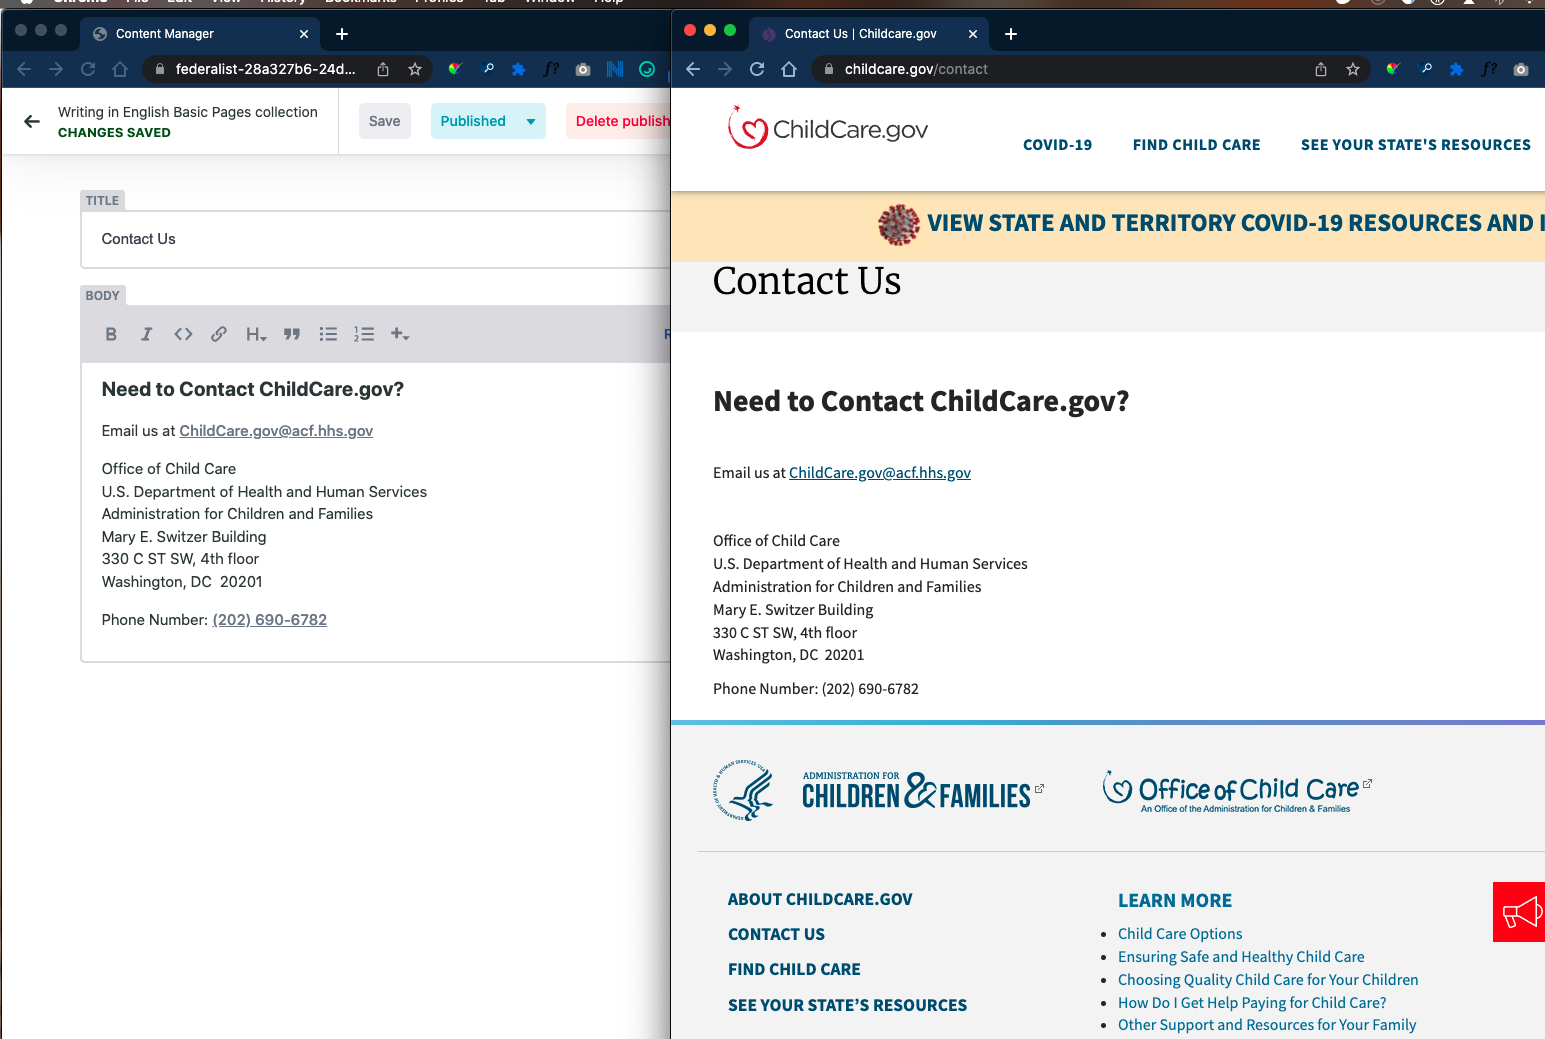Bookmark the Content Manager page star icon
The width and height of the screenshot is (1545, 1039).
(x=415, y=69)
